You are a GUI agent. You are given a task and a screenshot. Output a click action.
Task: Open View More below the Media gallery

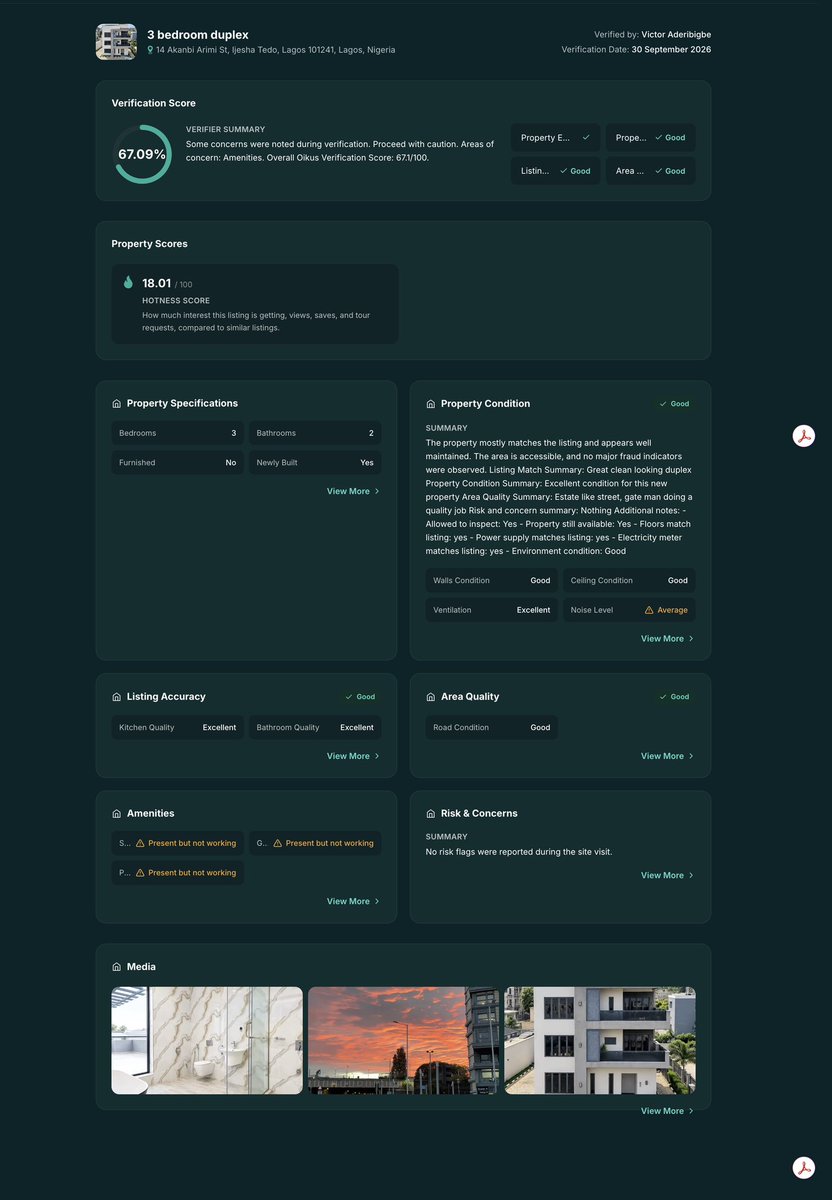point(667,1111)
